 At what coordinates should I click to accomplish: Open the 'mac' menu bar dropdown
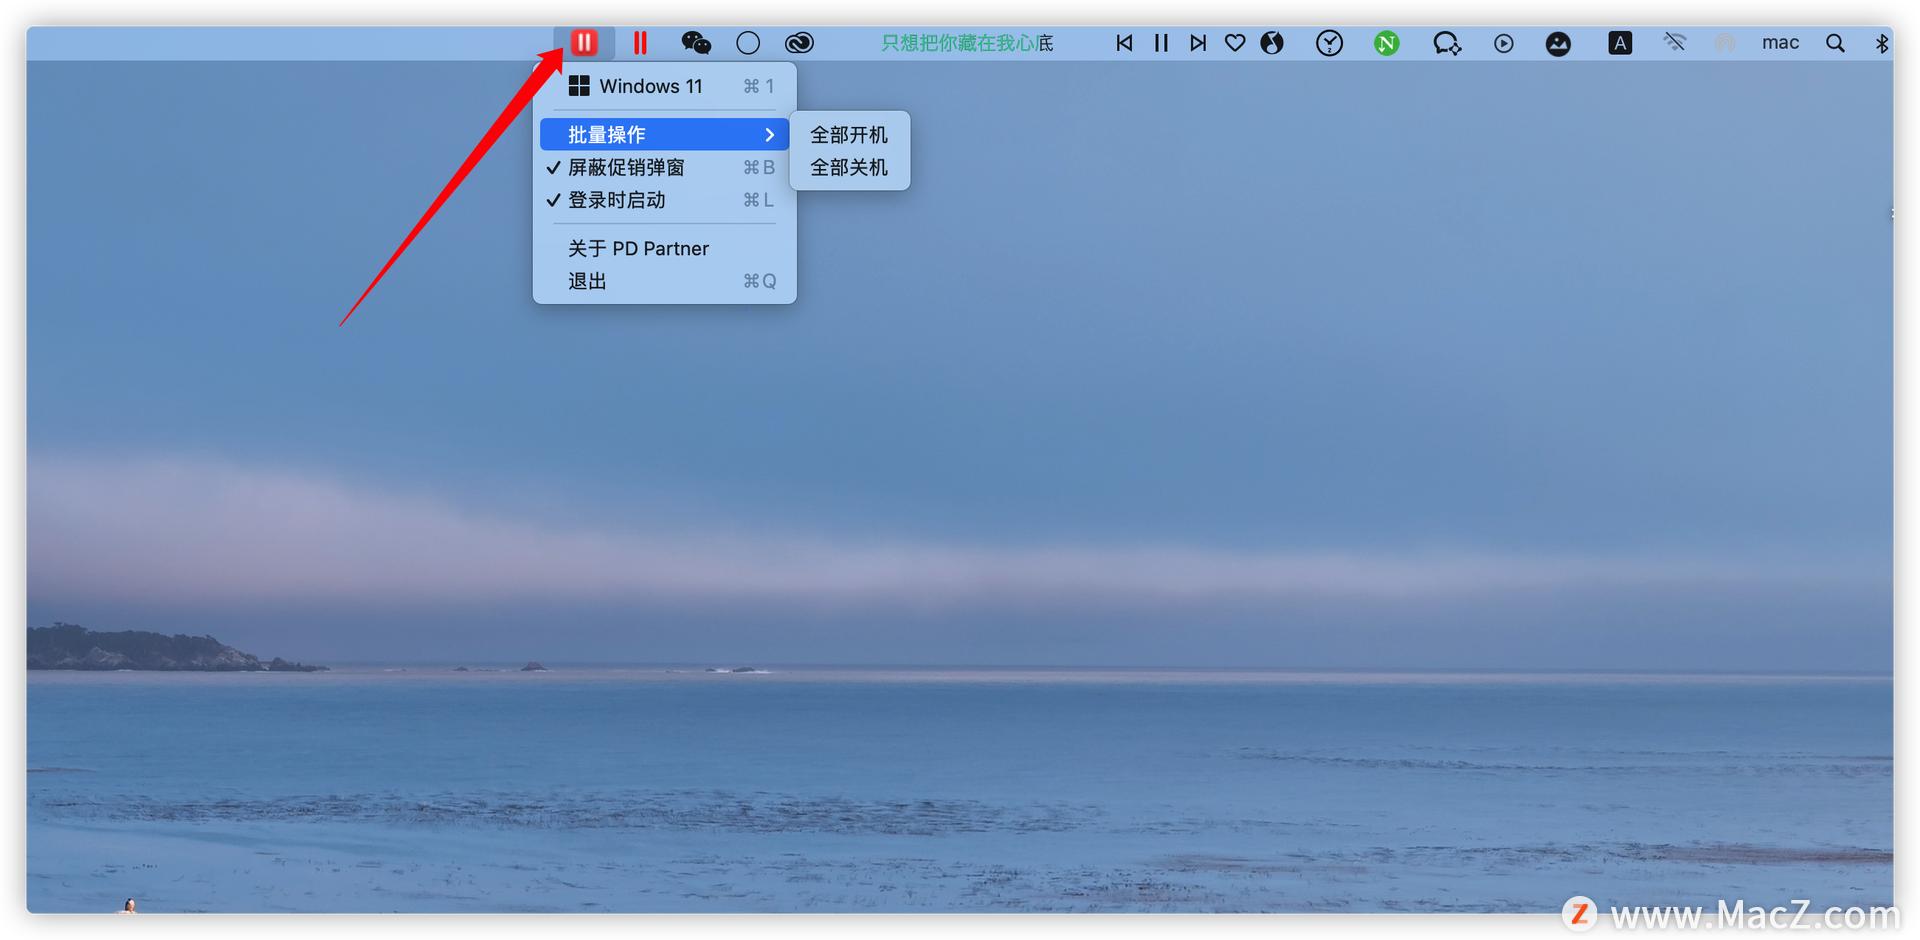click(x=1780, y=42)
